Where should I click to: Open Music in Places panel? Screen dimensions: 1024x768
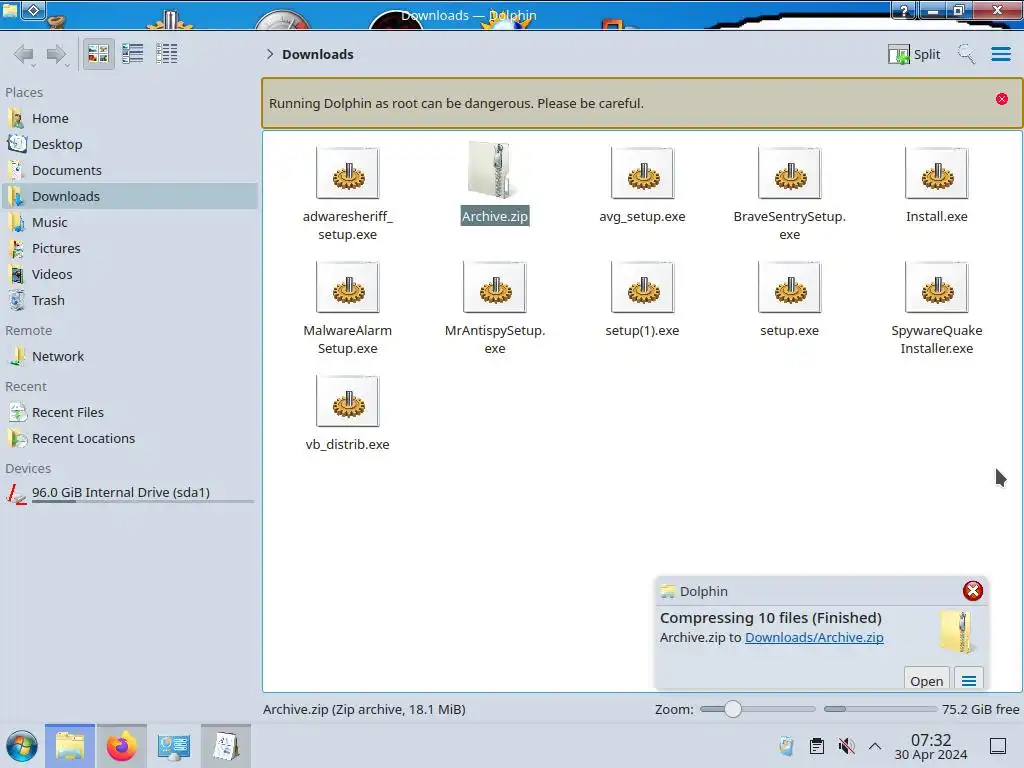(129, 223)
